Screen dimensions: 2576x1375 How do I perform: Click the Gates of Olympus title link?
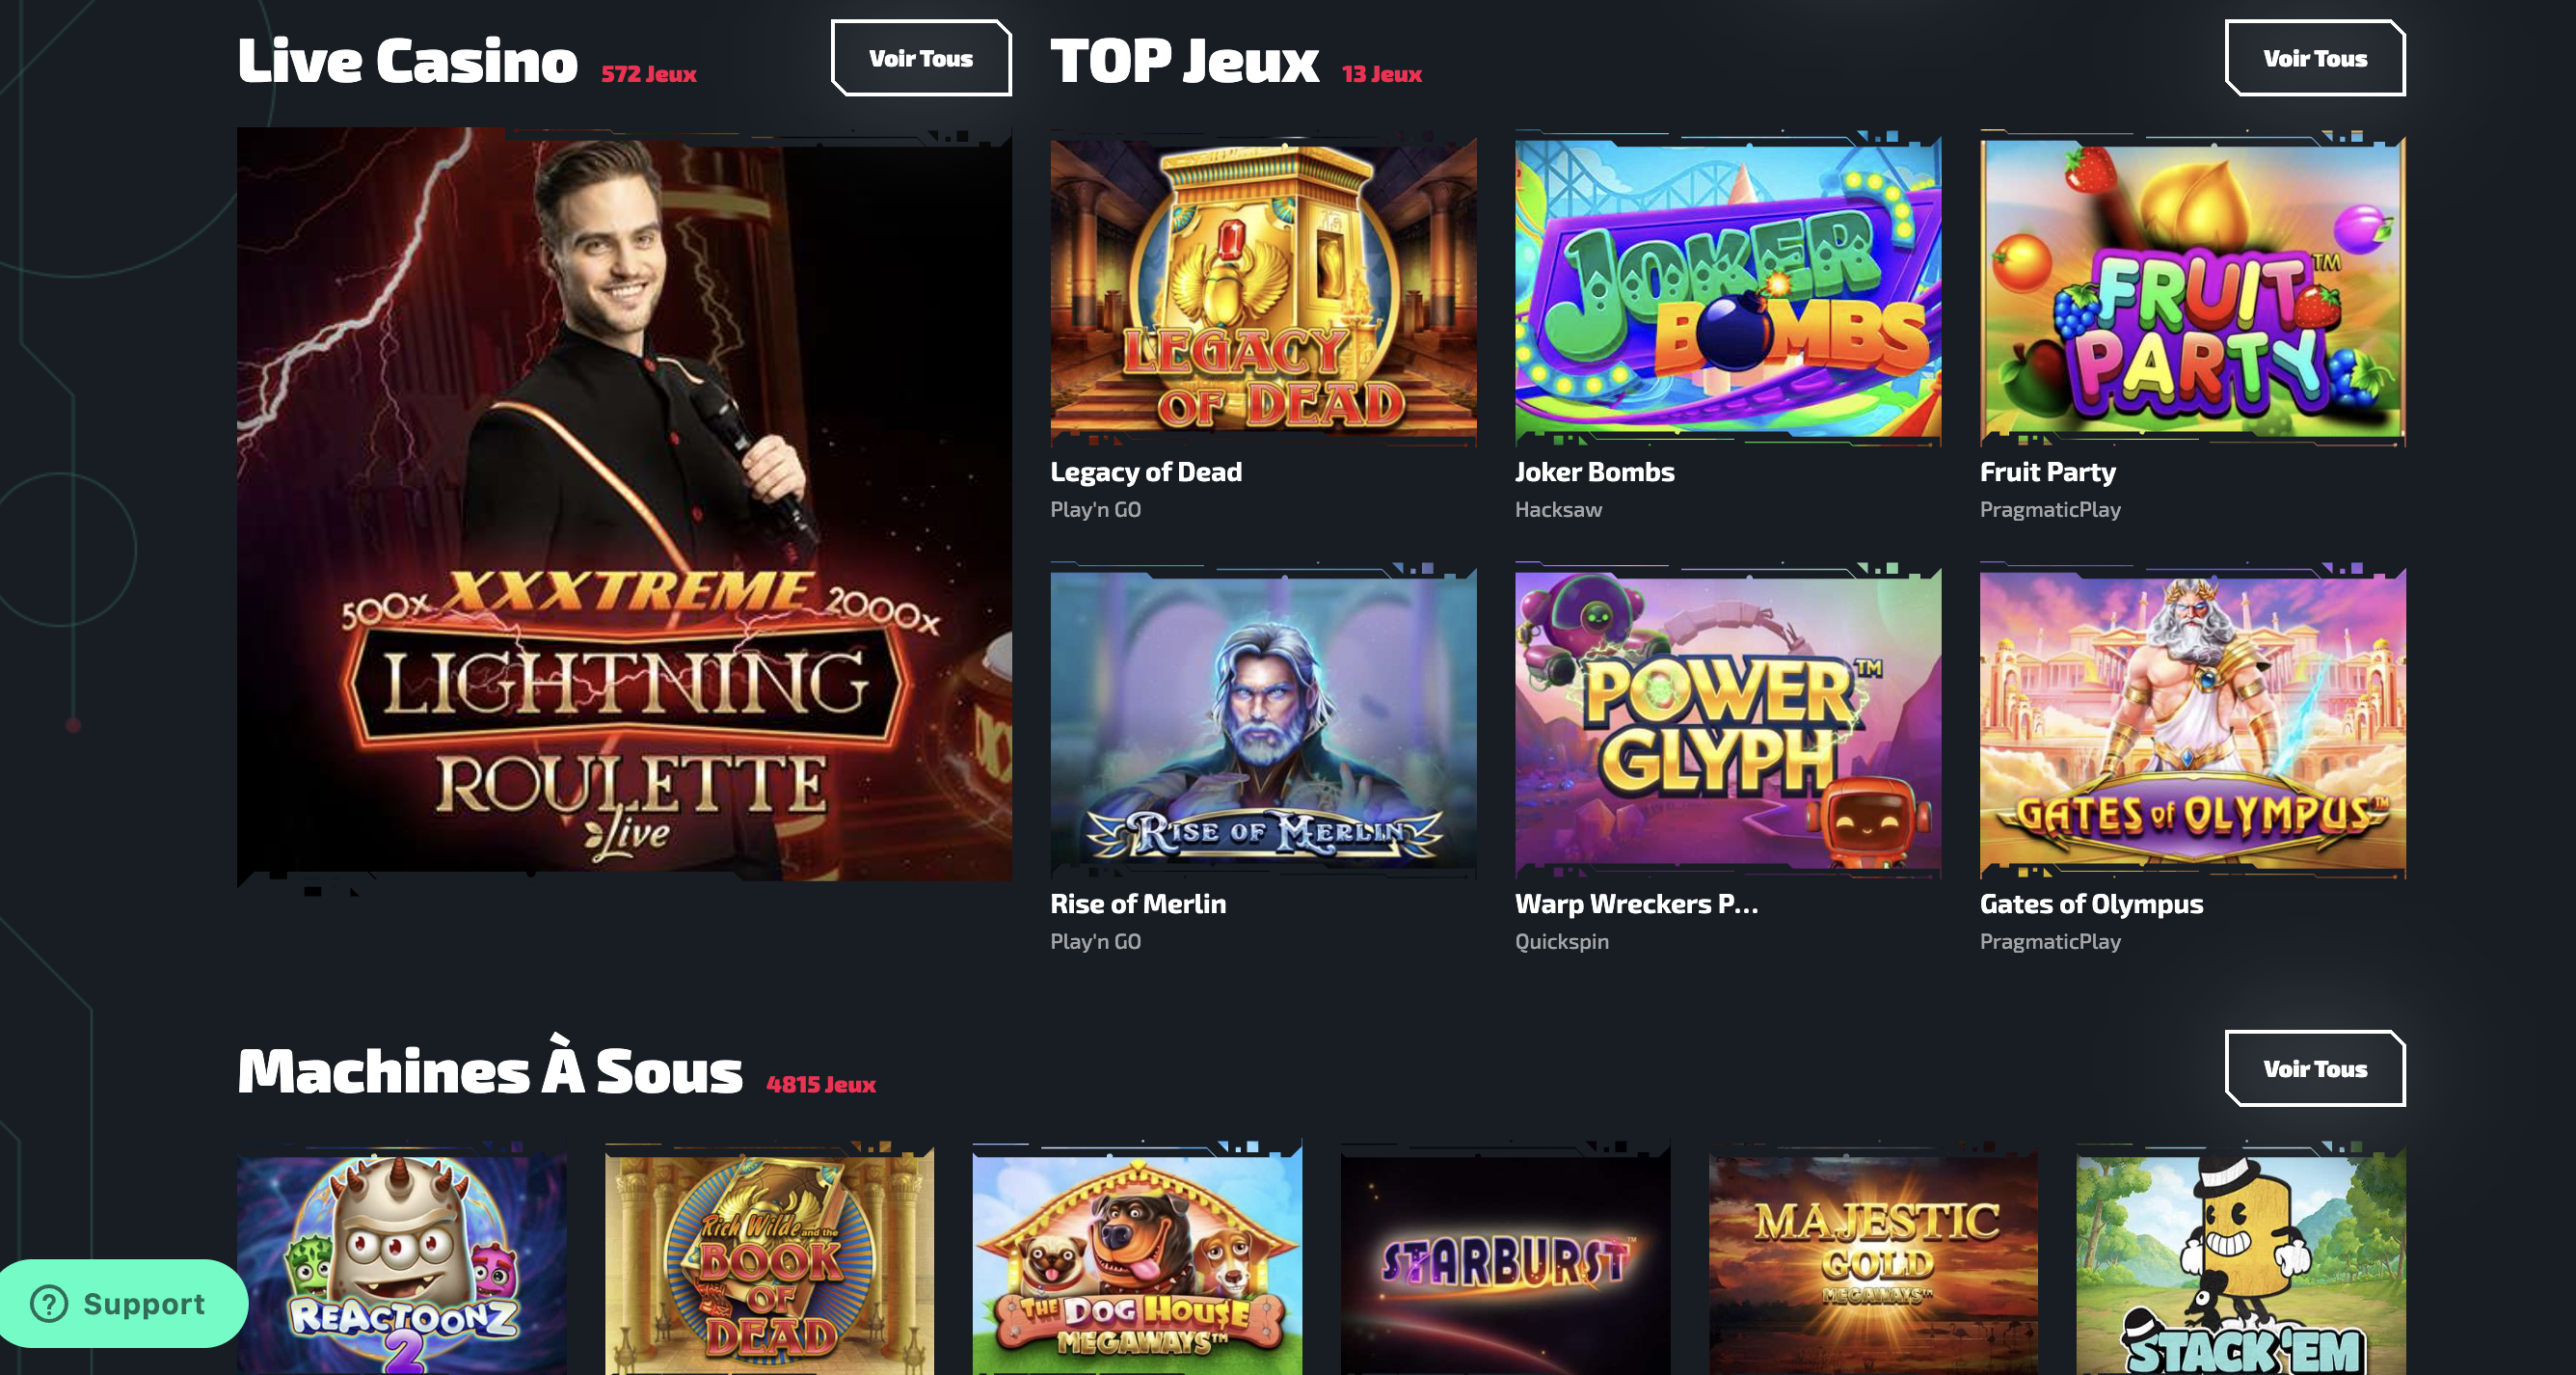tap(2091, 904)
